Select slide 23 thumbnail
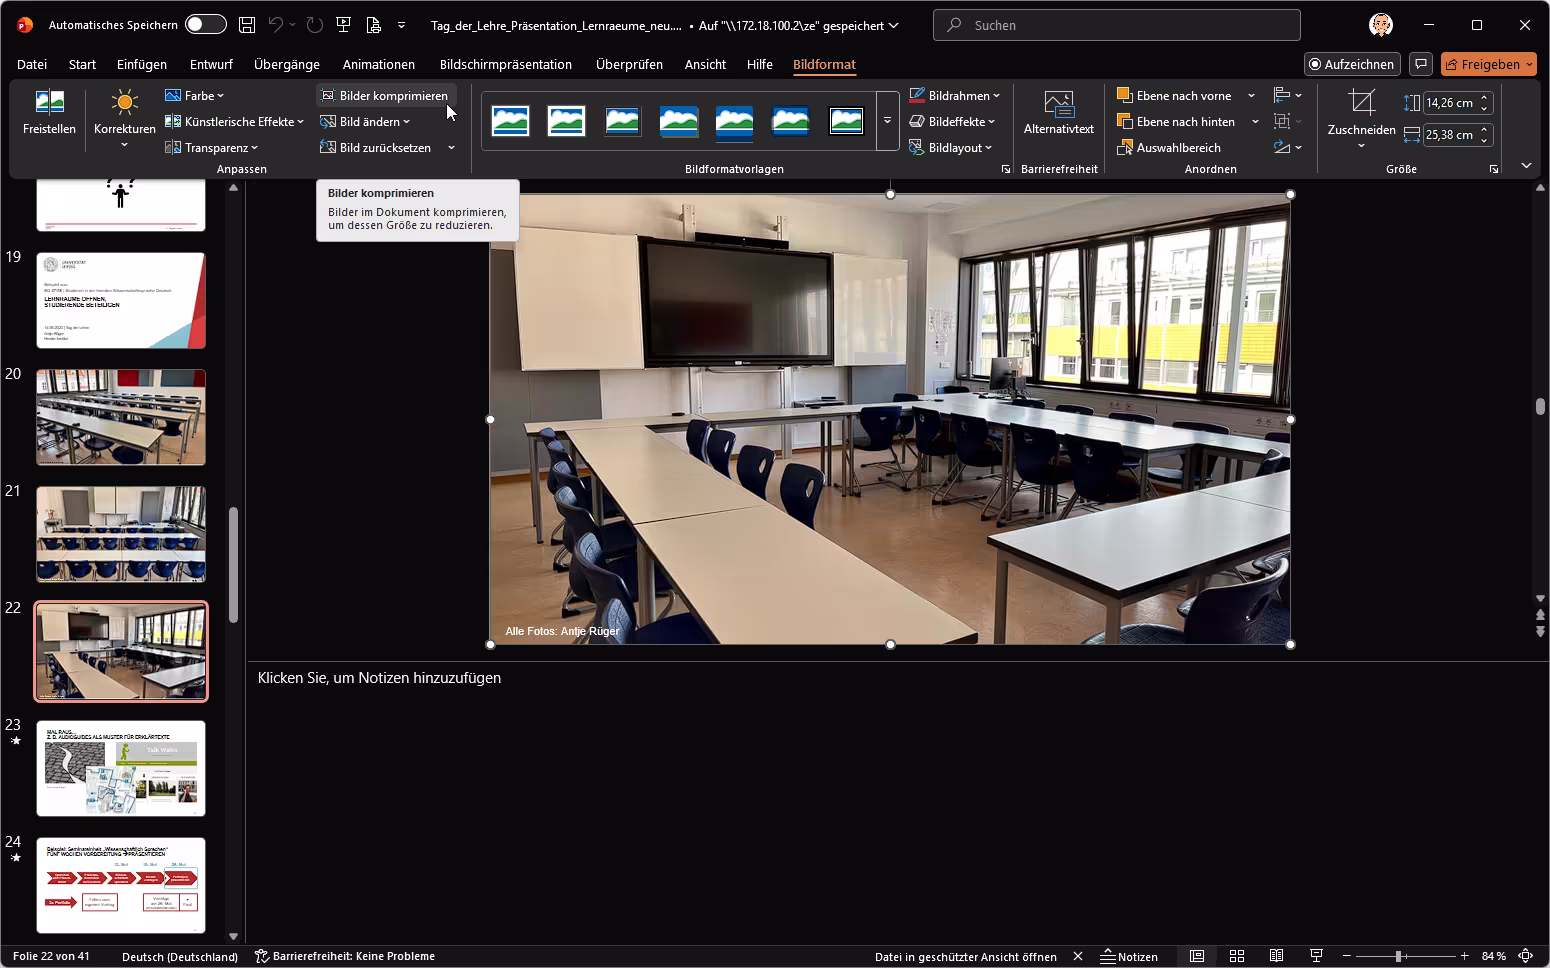Viewport: 1550px width, 968px height. coord(121,768)
